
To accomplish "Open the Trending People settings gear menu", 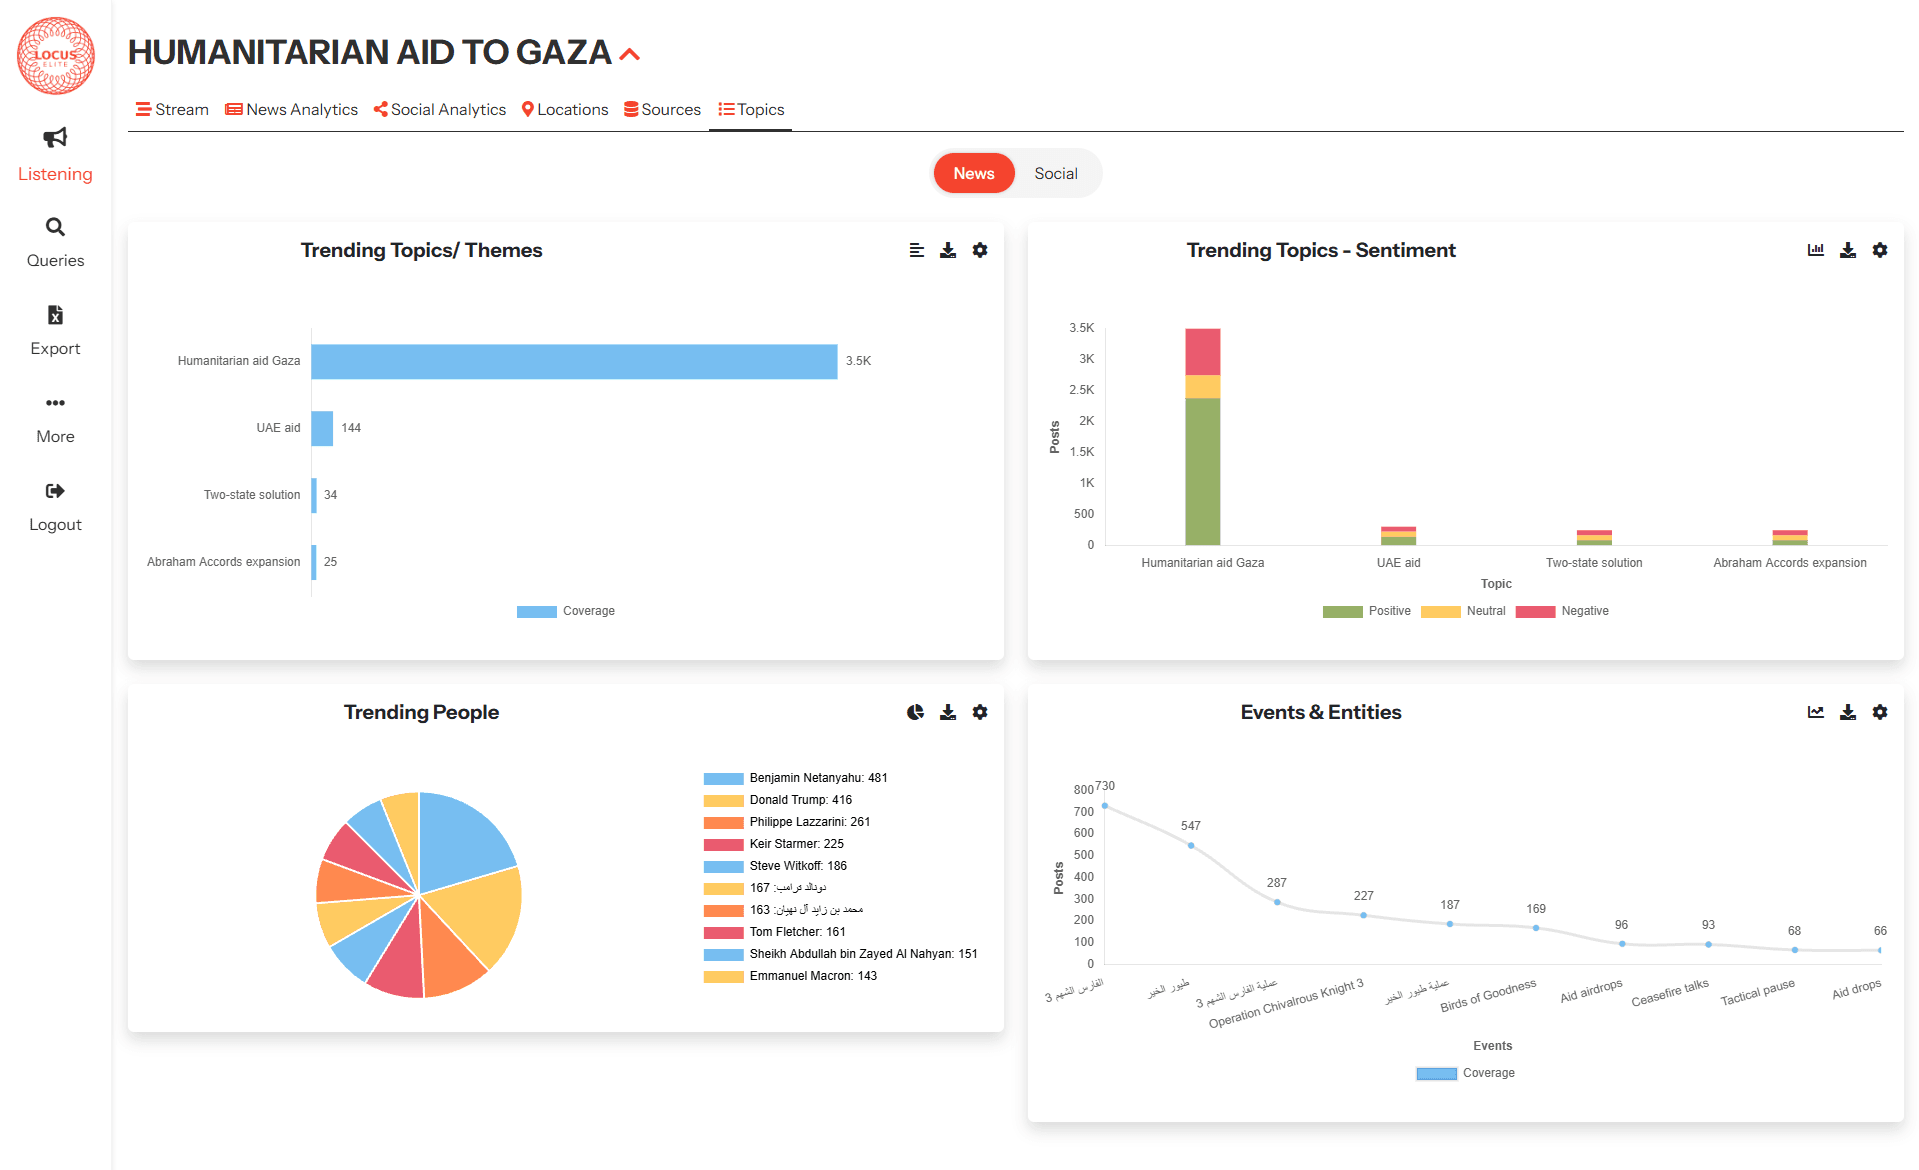I will [x=979, y=712].
